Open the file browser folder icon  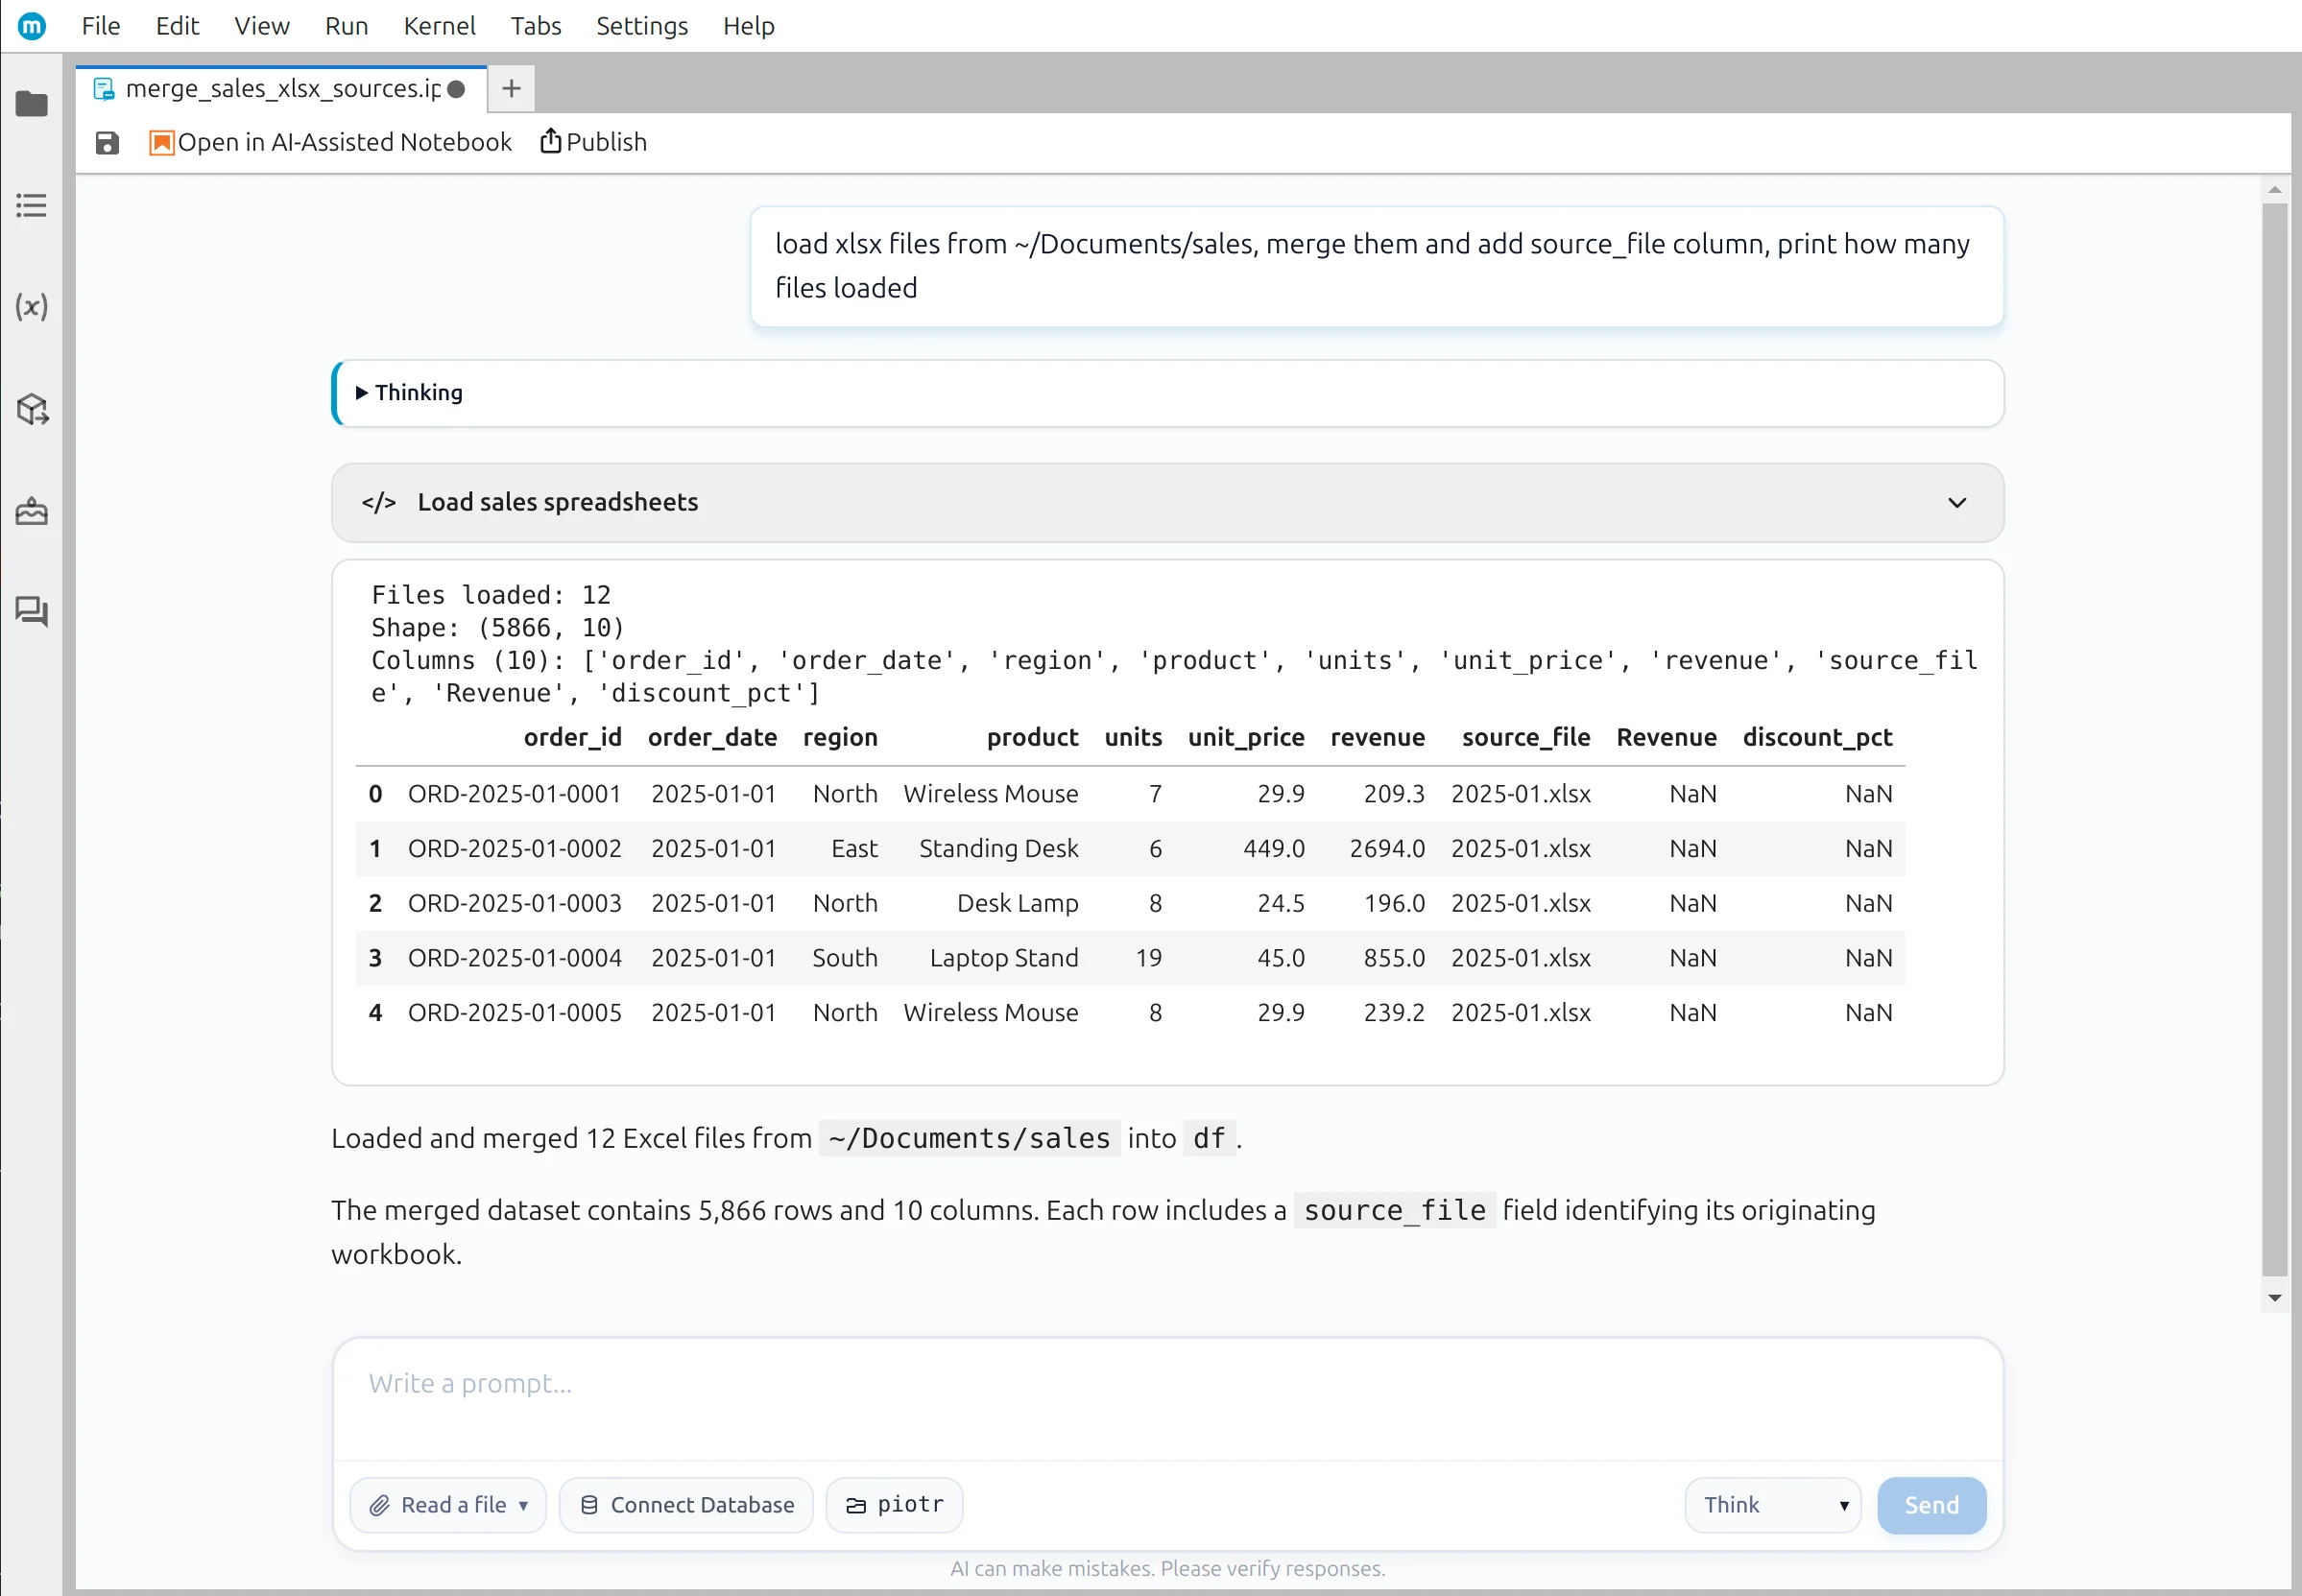point(31,104)
